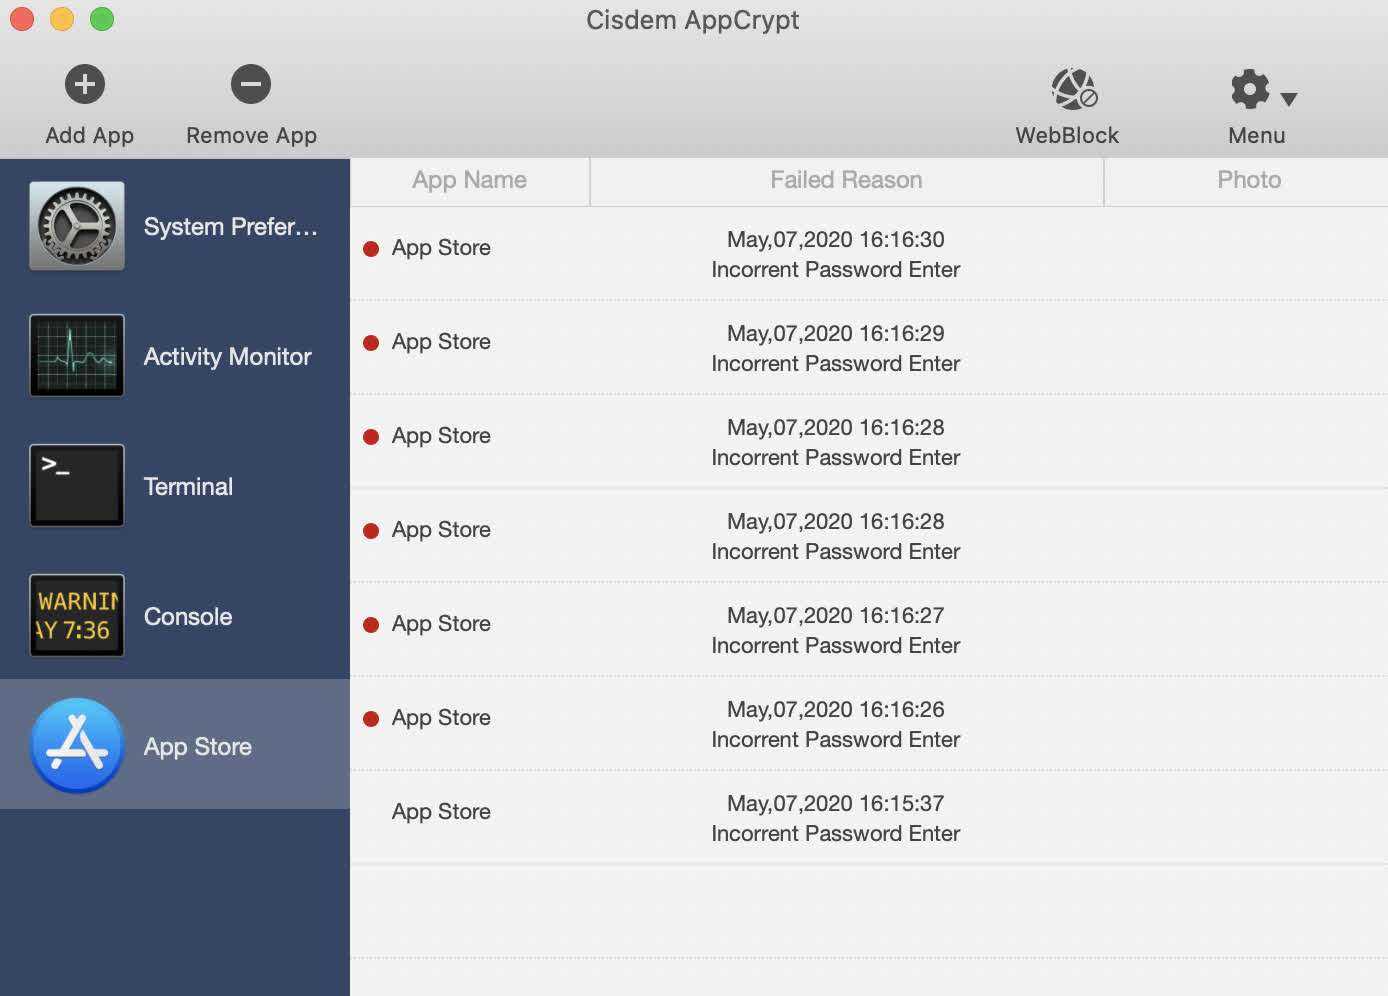Image resolution: width=1388 pixels, height=996 pixels.
Task: Click the Photo column header
Action: tap(1248, 180)
